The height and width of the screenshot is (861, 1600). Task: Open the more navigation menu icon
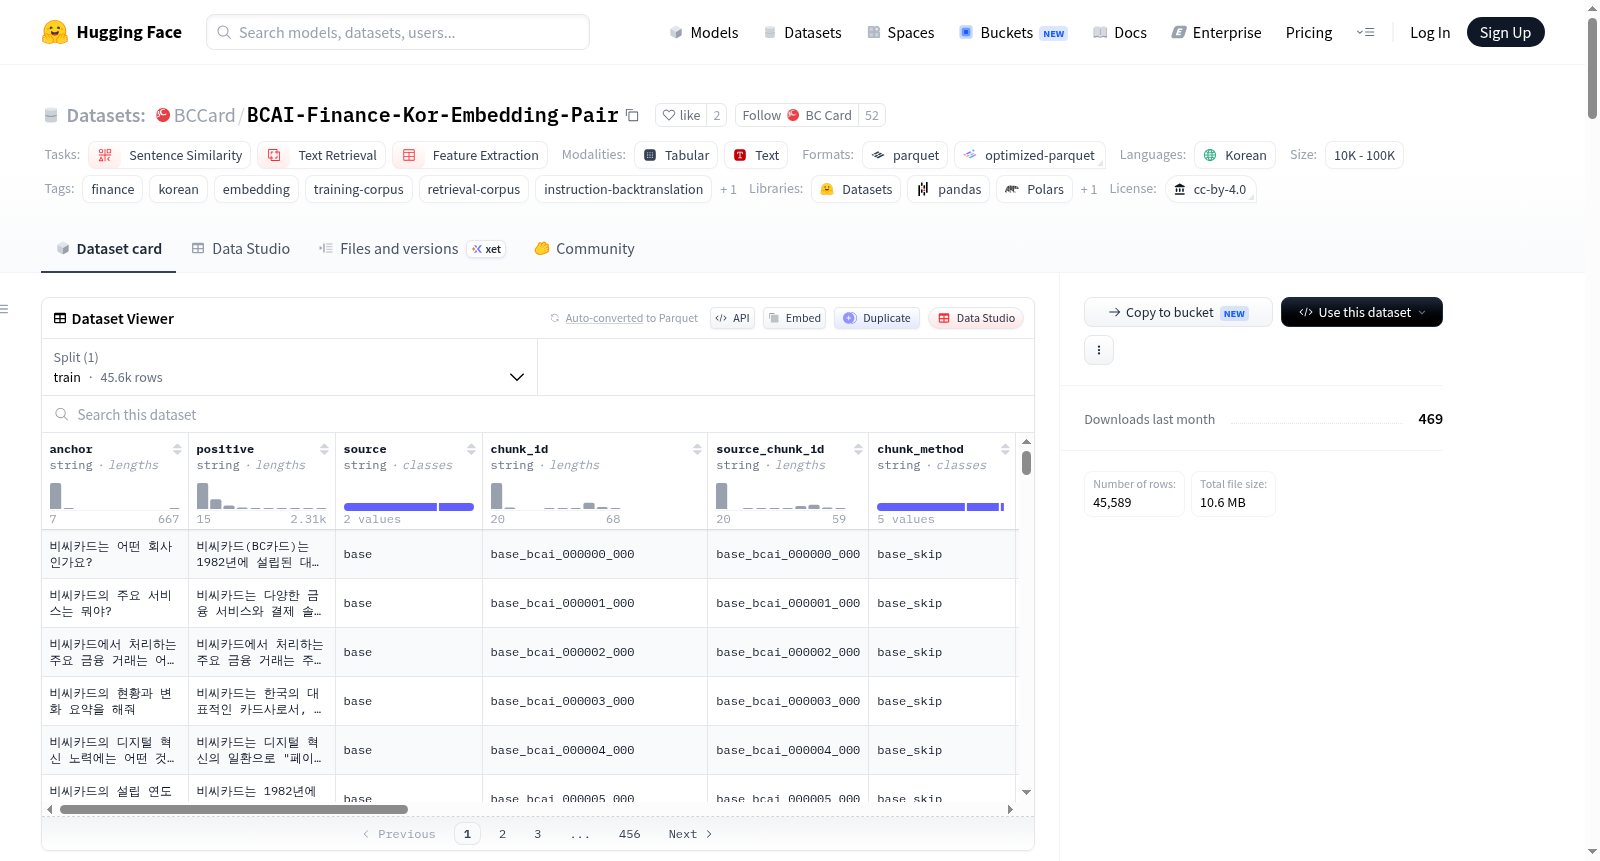pyautogui.click(x=1365, y=32)
